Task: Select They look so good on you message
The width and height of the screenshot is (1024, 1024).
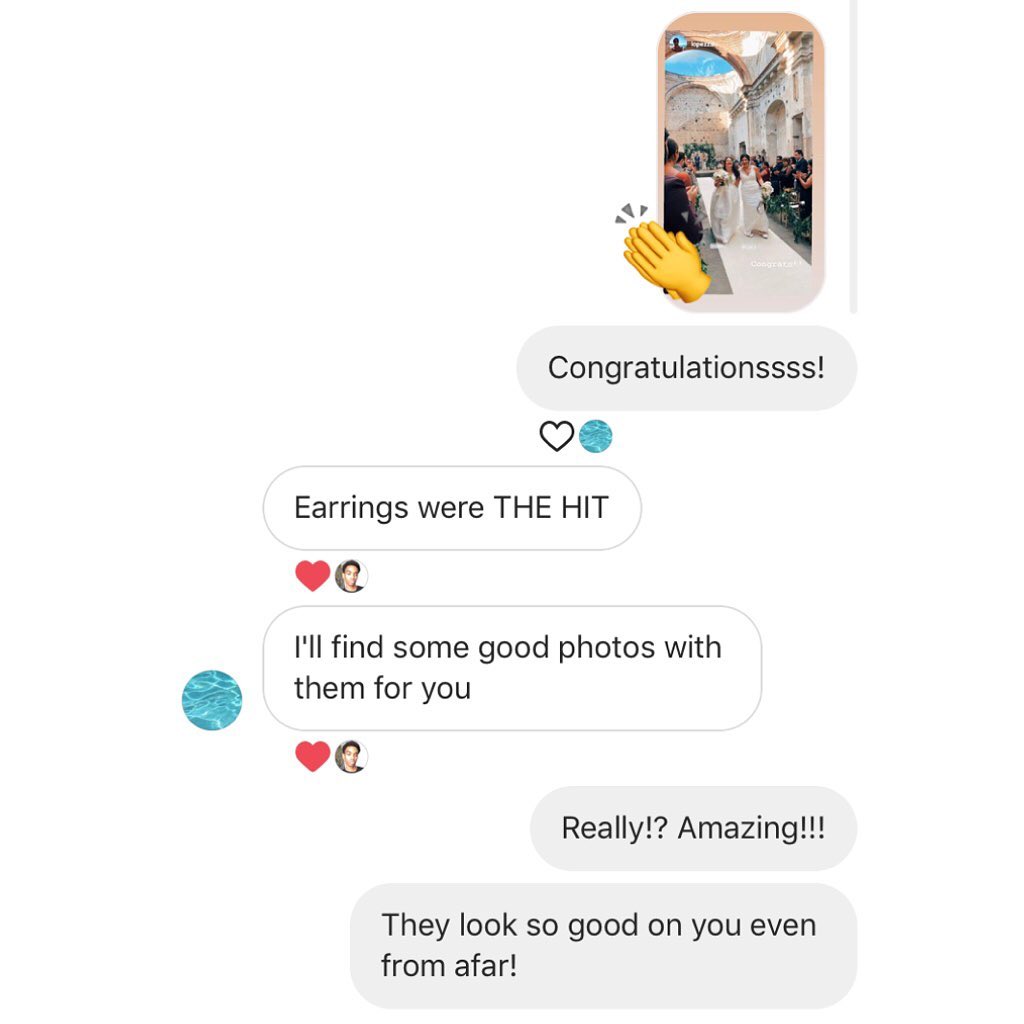Action: [x=603, y=945]
